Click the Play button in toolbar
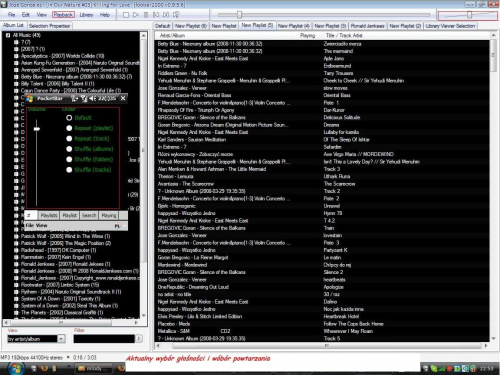Screen dimensions: 500x375 pos(136,15)
